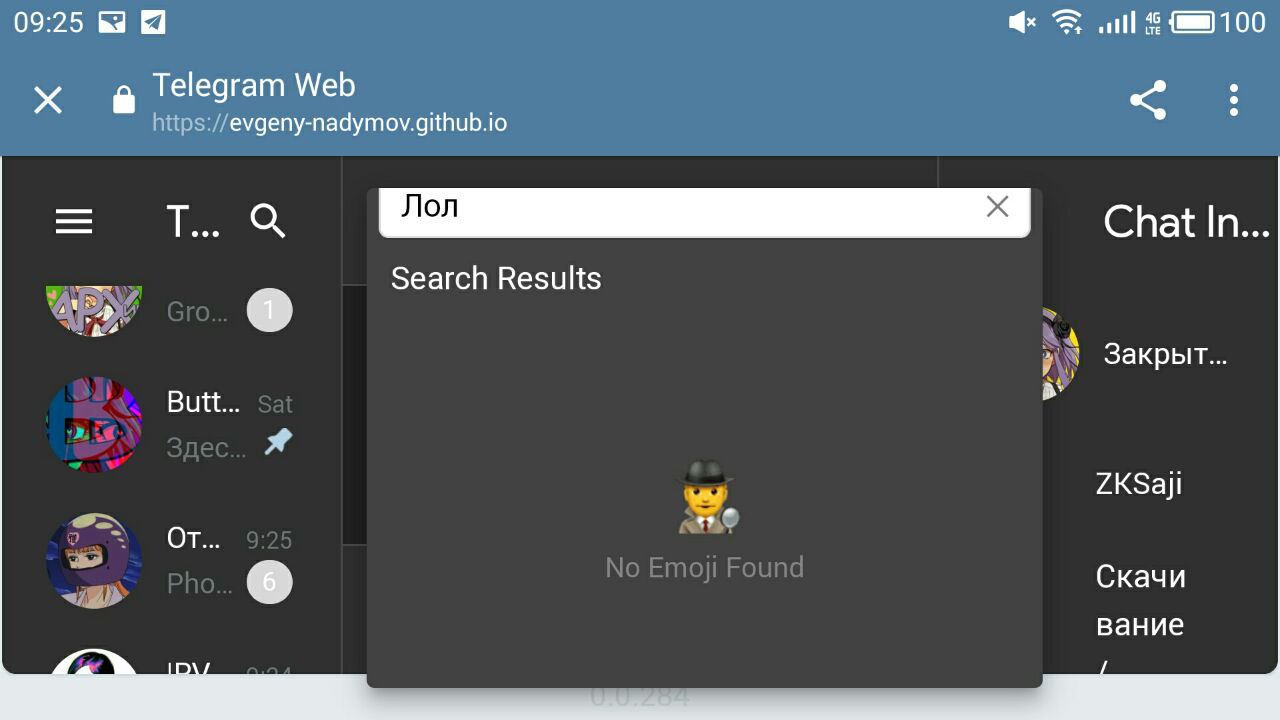
Task: Tap the share icon in browser bar
Action: (1148, 100)
